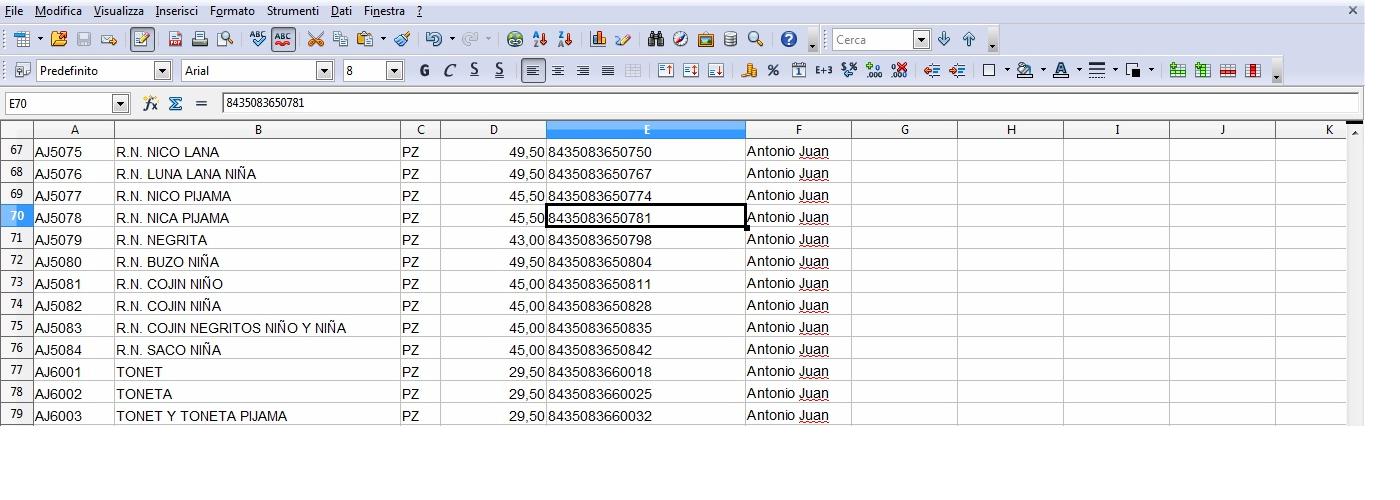Open Help with question mark icon
The width and height of the screenshot is (1400, 500).
coord(789,39)
